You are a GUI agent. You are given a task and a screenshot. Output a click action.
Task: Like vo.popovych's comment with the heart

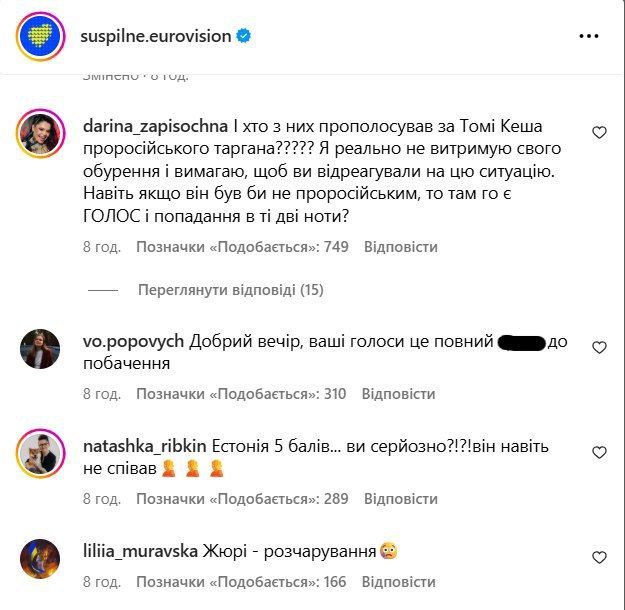point(599,348)
